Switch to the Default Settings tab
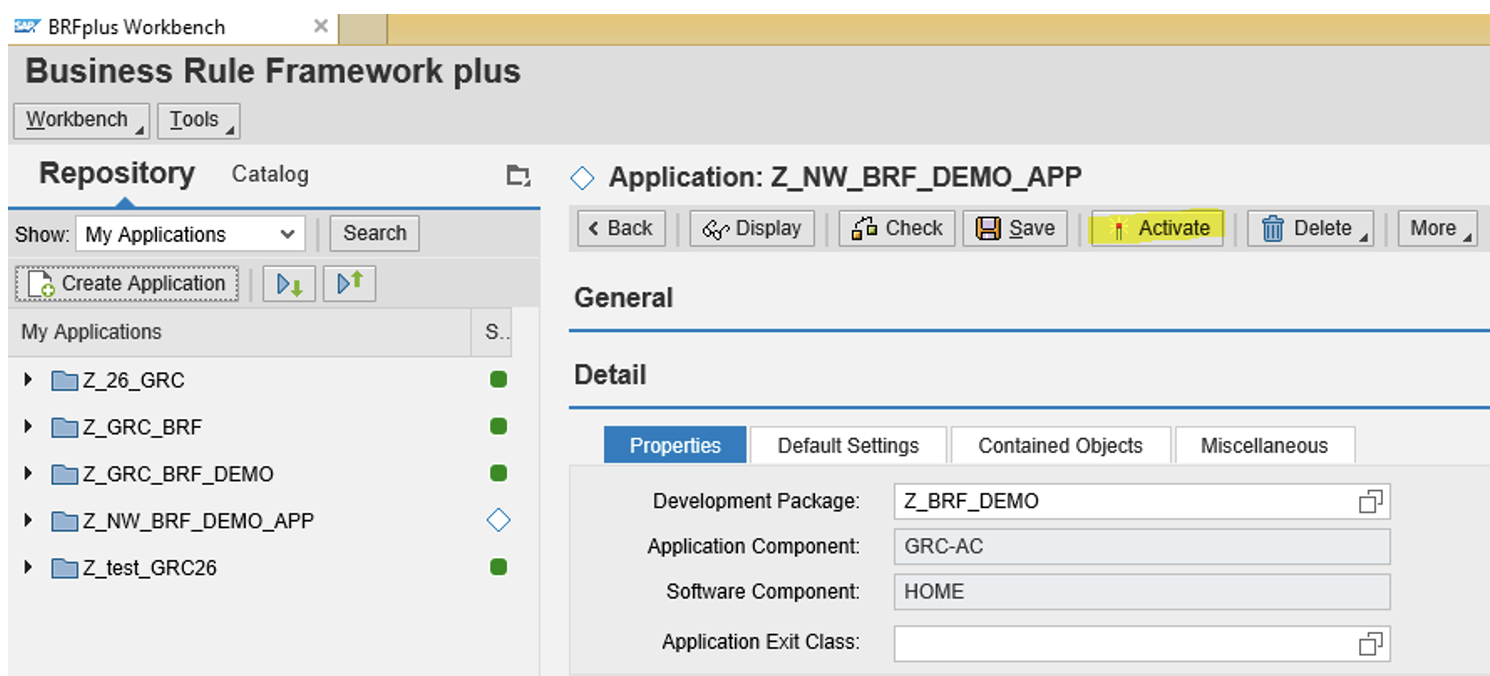The image size is (1490, 676). coord(848,445)
